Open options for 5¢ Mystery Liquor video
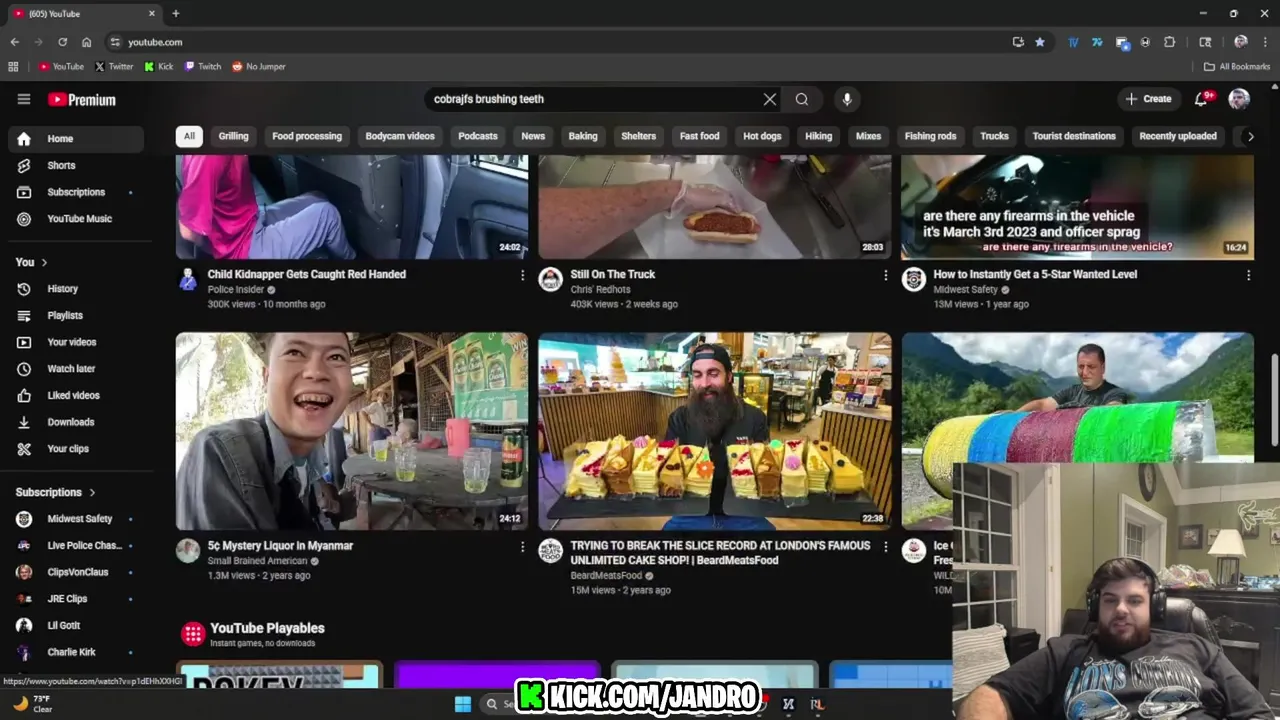Screen dimensions: 1280x720 (x=522, y=547)
